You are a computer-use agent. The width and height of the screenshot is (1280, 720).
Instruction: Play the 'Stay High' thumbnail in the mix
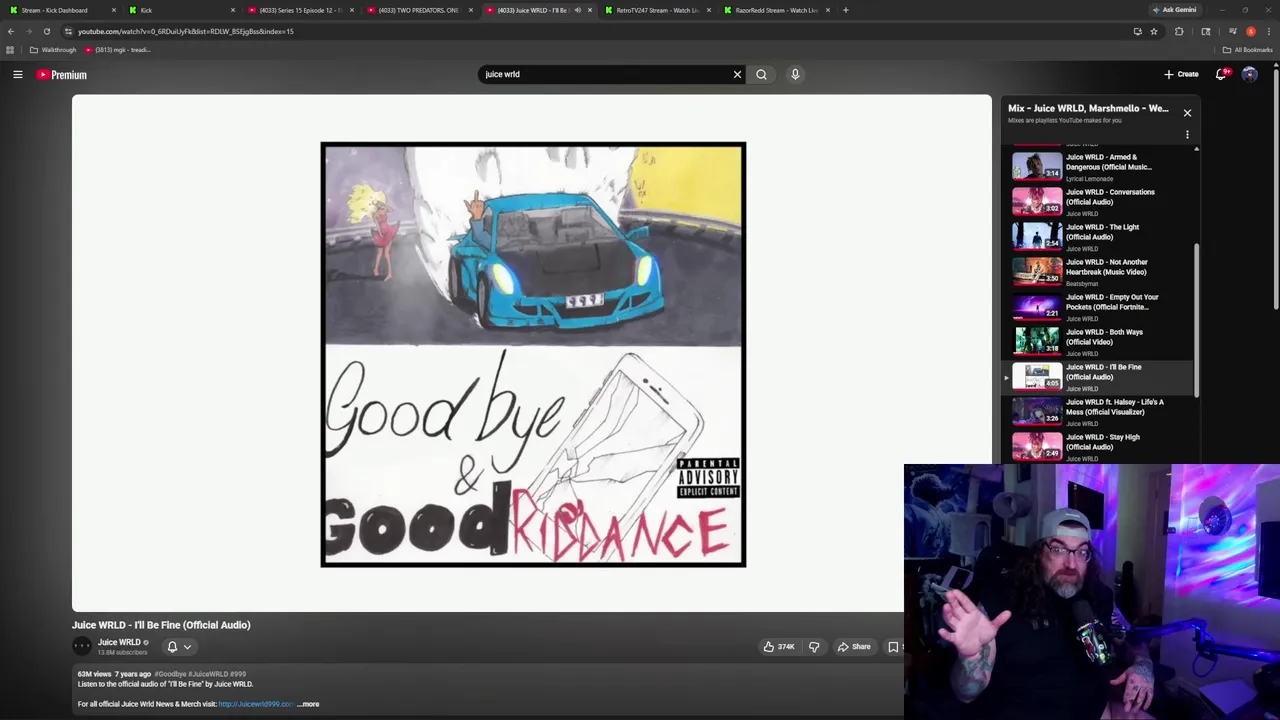click(x=1037, y=445)
